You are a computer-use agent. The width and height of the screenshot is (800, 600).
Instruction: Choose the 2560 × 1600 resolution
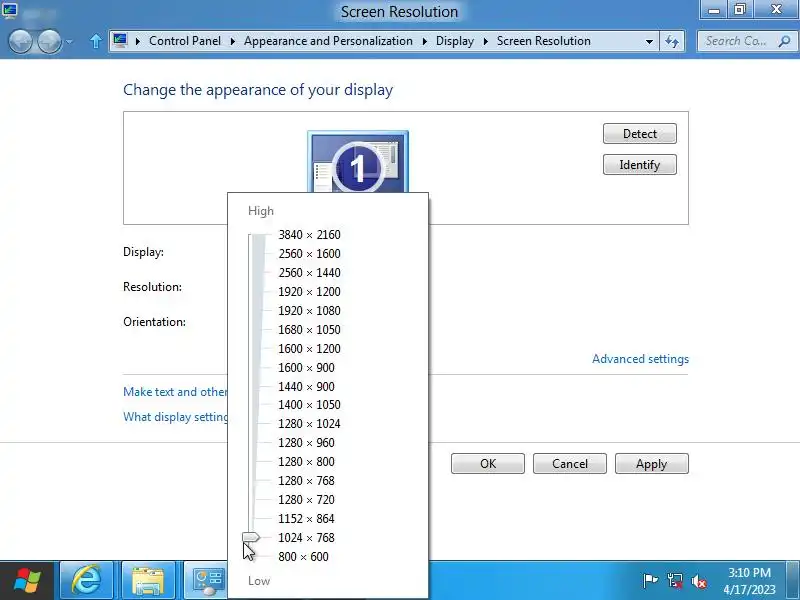pos(309,254)
